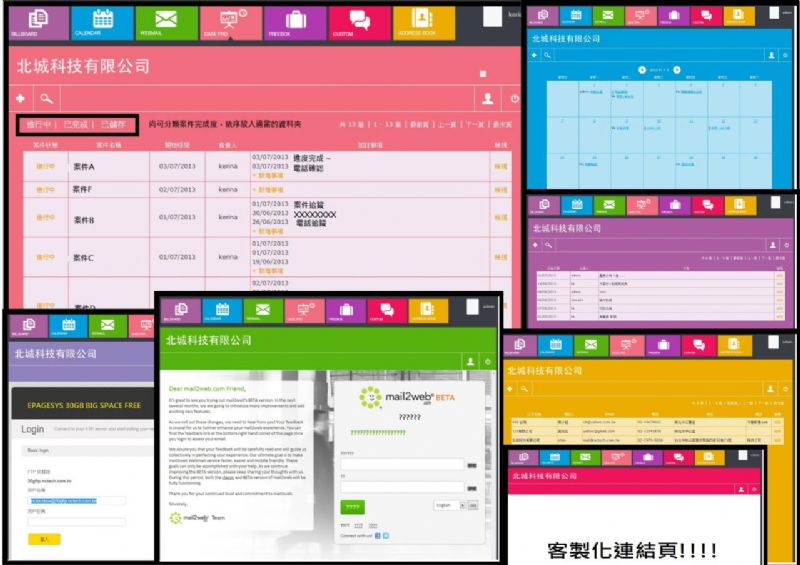
Task: Click add-item link under 案件F row
Action: (268, 190)
